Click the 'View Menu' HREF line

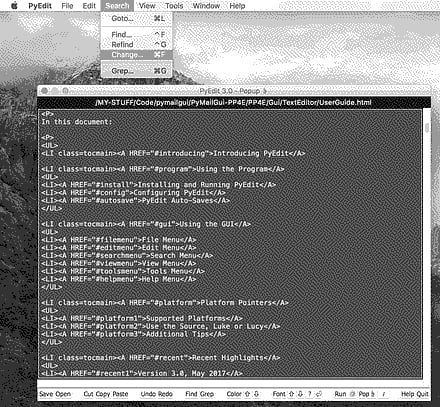(x=119, y=263)
